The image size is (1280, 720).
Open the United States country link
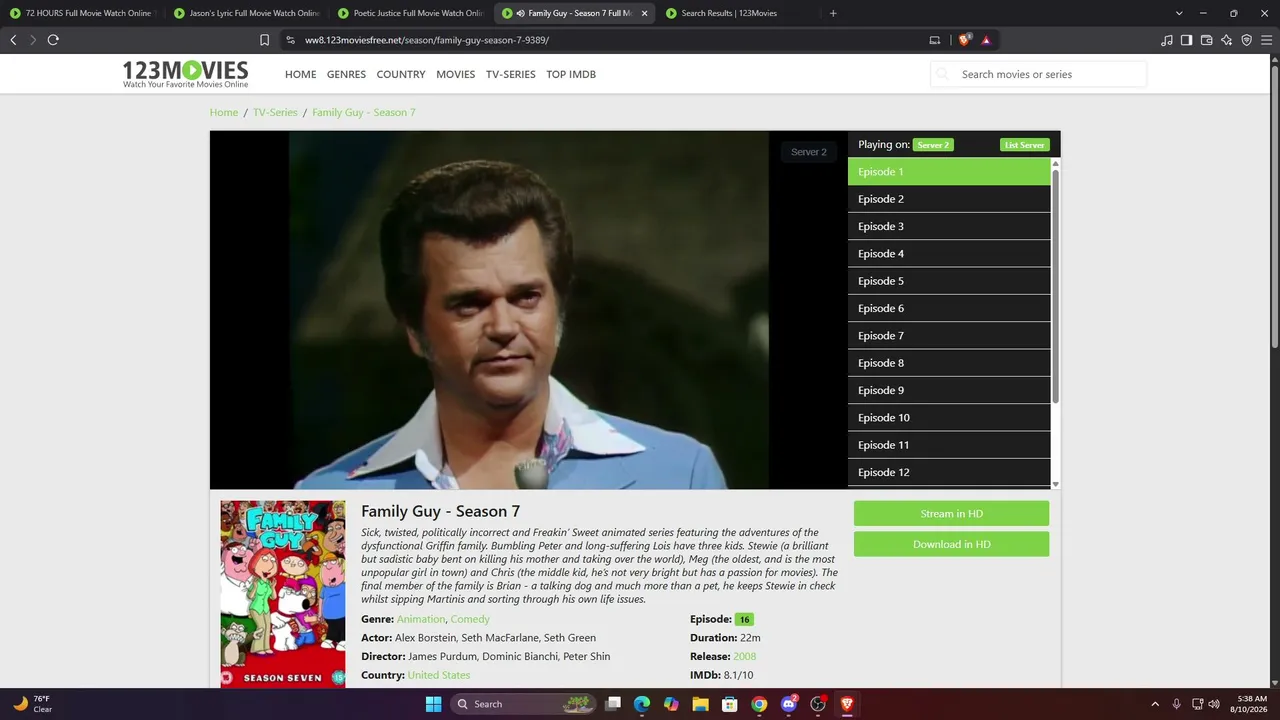[439, 675]
